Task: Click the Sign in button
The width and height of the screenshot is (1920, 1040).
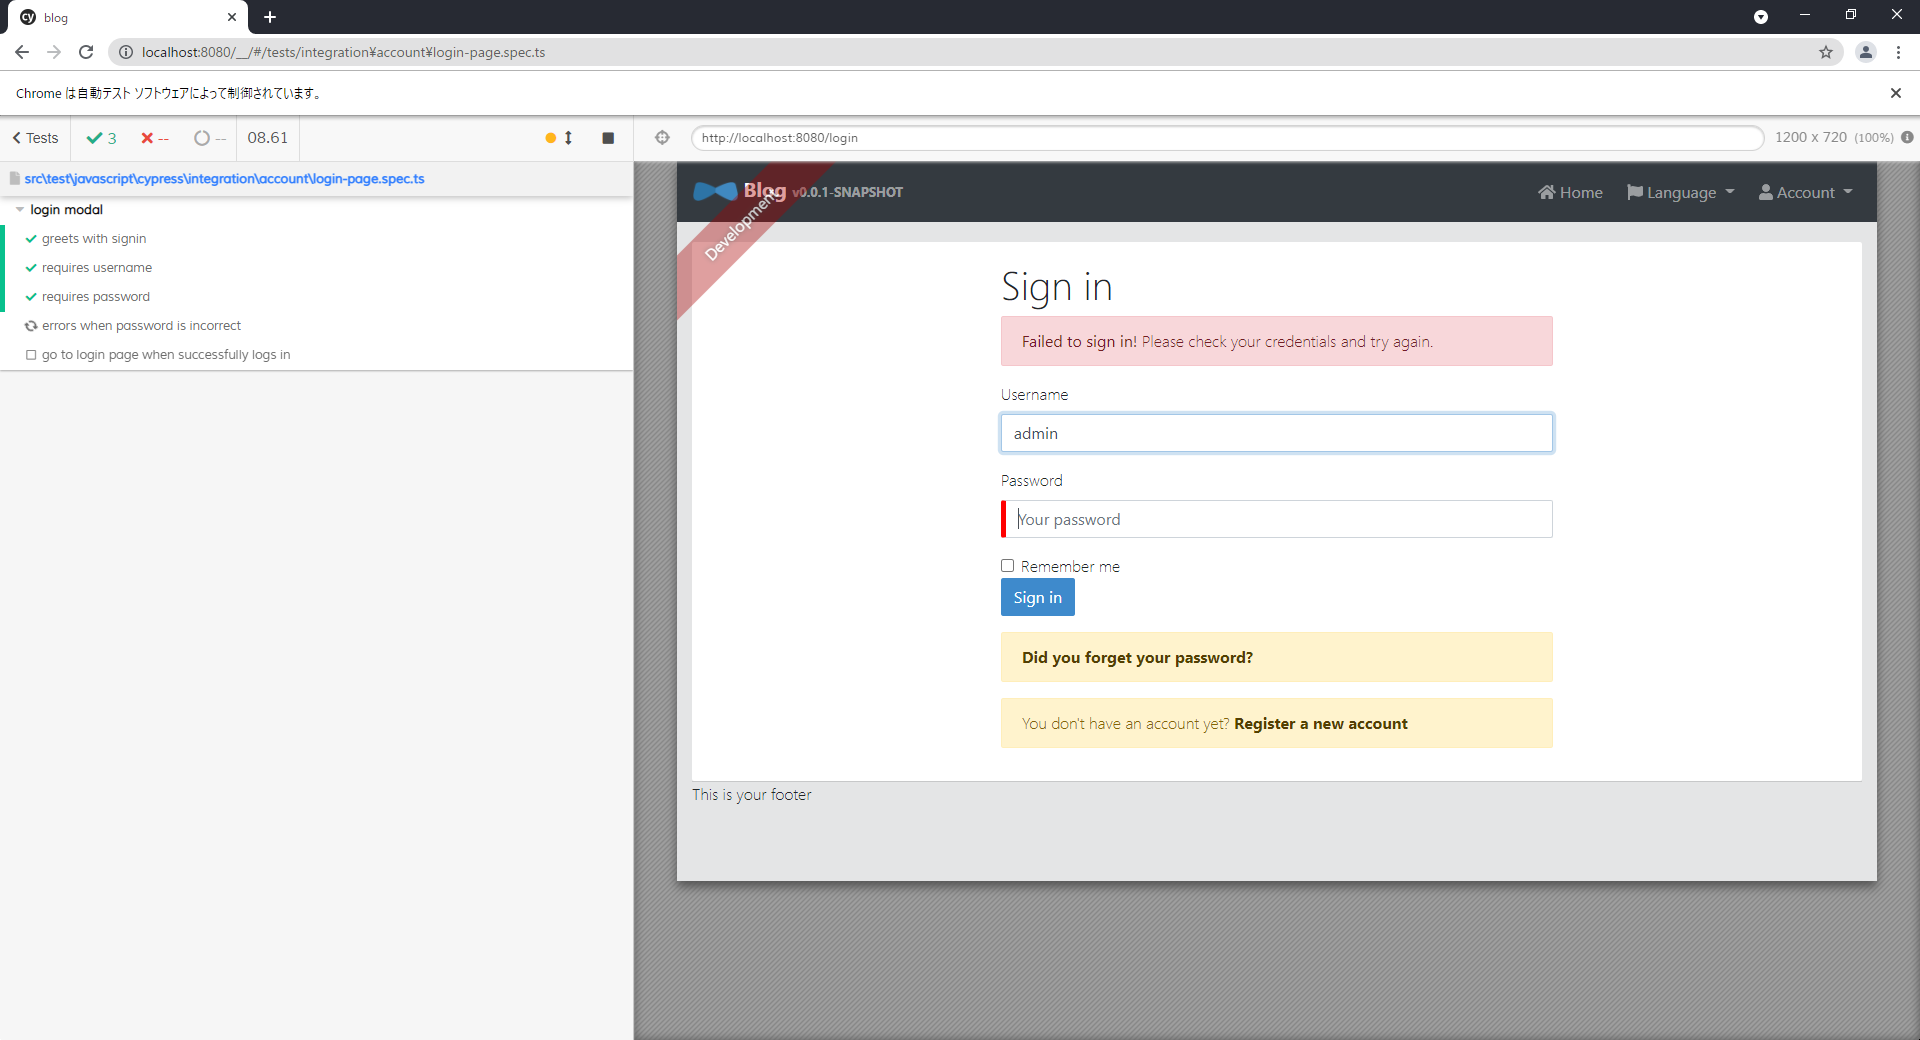Action: coord(1038,597)
